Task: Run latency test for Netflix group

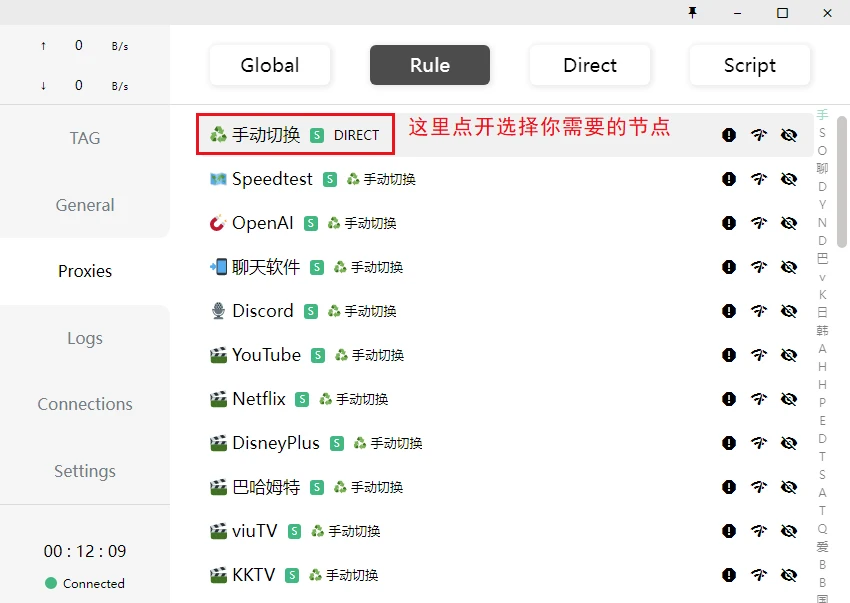Action: tap(759, 399)
